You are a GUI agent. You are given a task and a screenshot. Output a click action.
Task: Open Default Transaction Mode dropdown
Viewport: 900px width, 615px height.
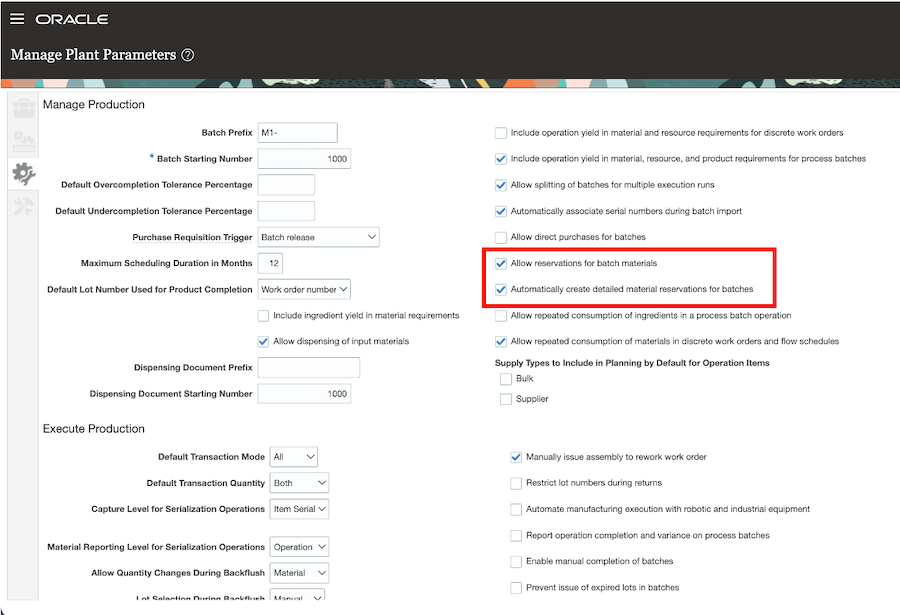pyautogui.click(x=294, y=457)
